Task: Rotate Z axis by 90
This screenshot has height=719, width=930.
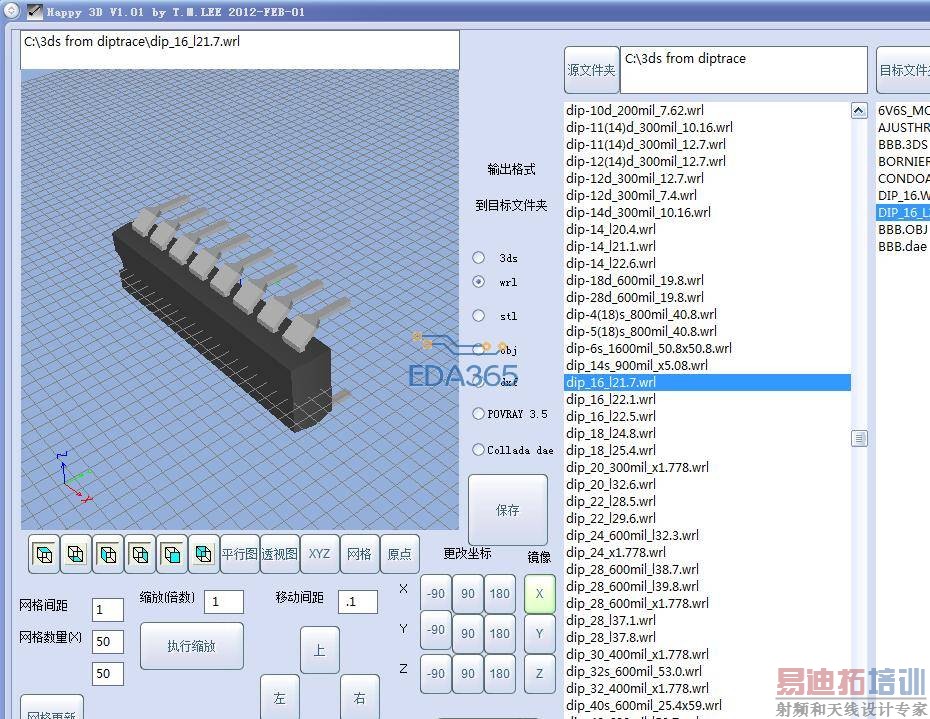Action: click(468, 673)
